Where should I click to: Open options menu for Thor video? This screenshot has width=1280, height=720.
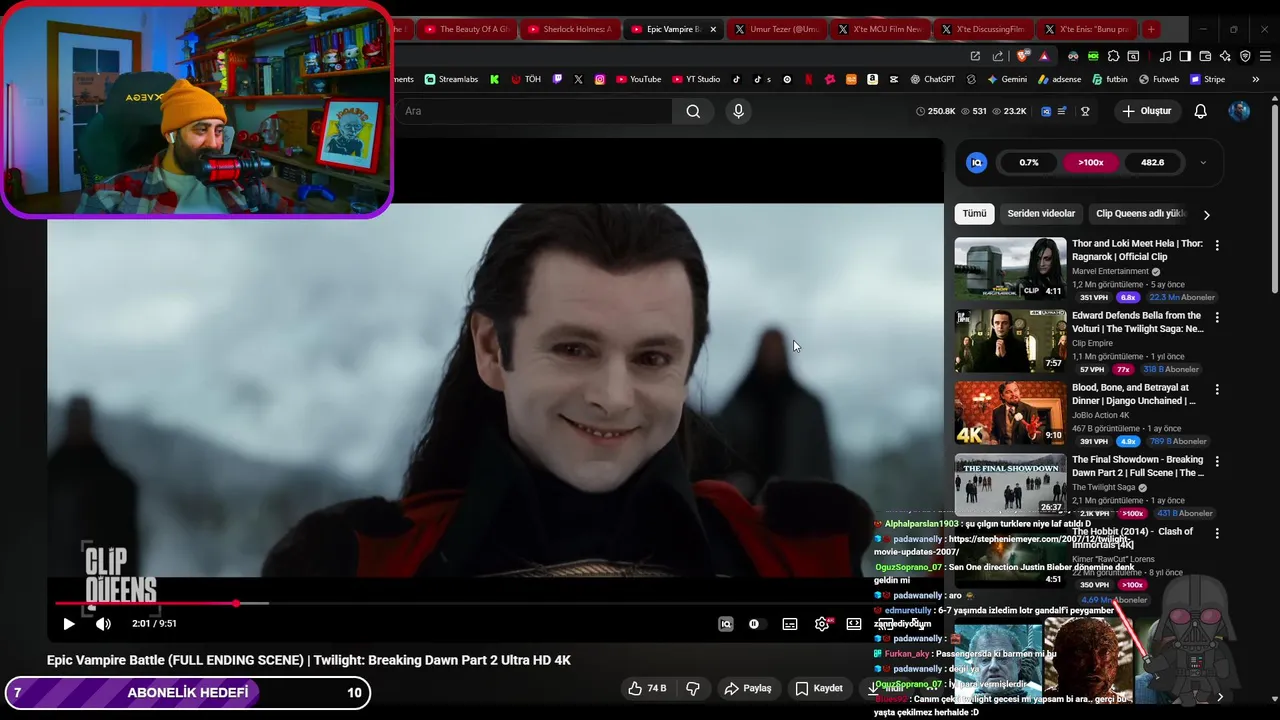pyautogui.click(x=1217, y=245)
